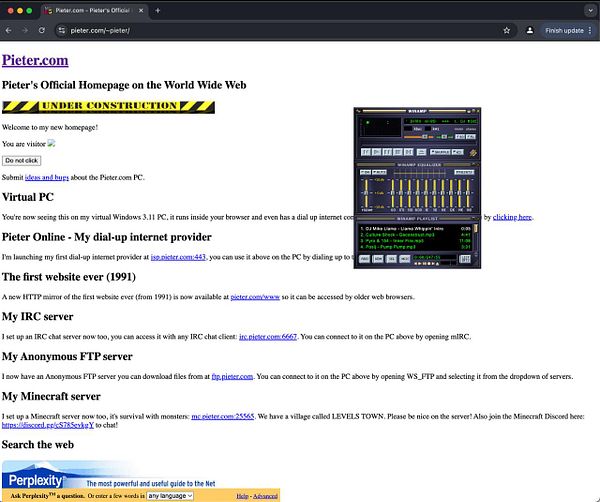Image resolution: width=600 pixels, height=502 pixels.
Task: Select fourth playlist track Pump Pump
Action: (x=415, y=247)
